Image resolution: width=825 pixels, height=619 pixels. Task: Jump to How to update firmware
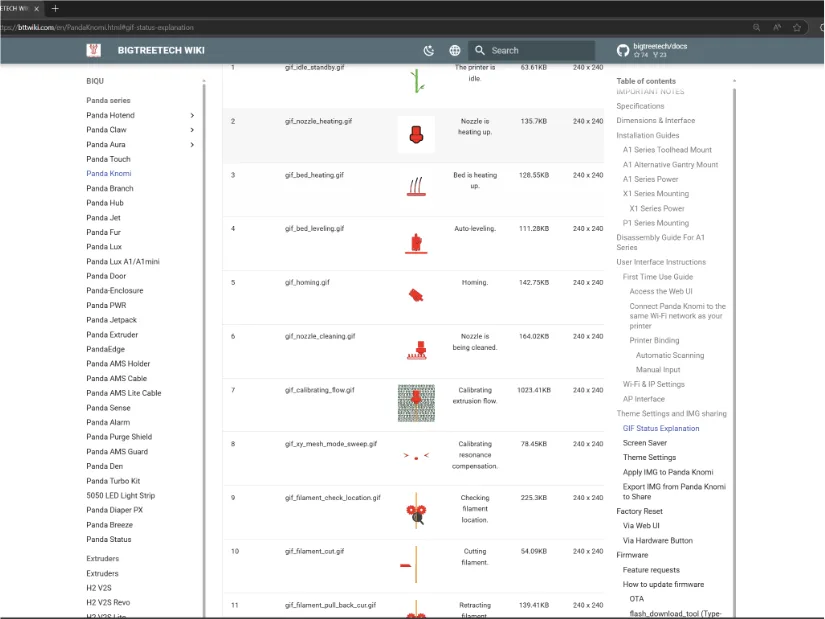click(x=663, y=584)
